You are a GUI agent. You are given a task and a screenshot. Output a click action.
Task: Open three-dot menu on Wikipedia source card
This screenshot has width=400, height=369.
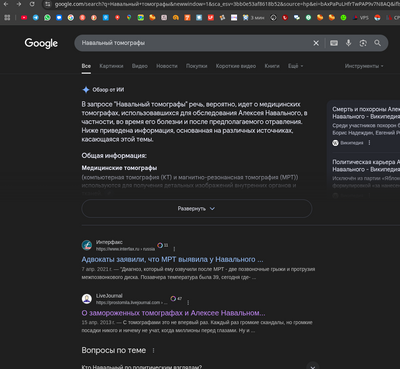(369, 143)
